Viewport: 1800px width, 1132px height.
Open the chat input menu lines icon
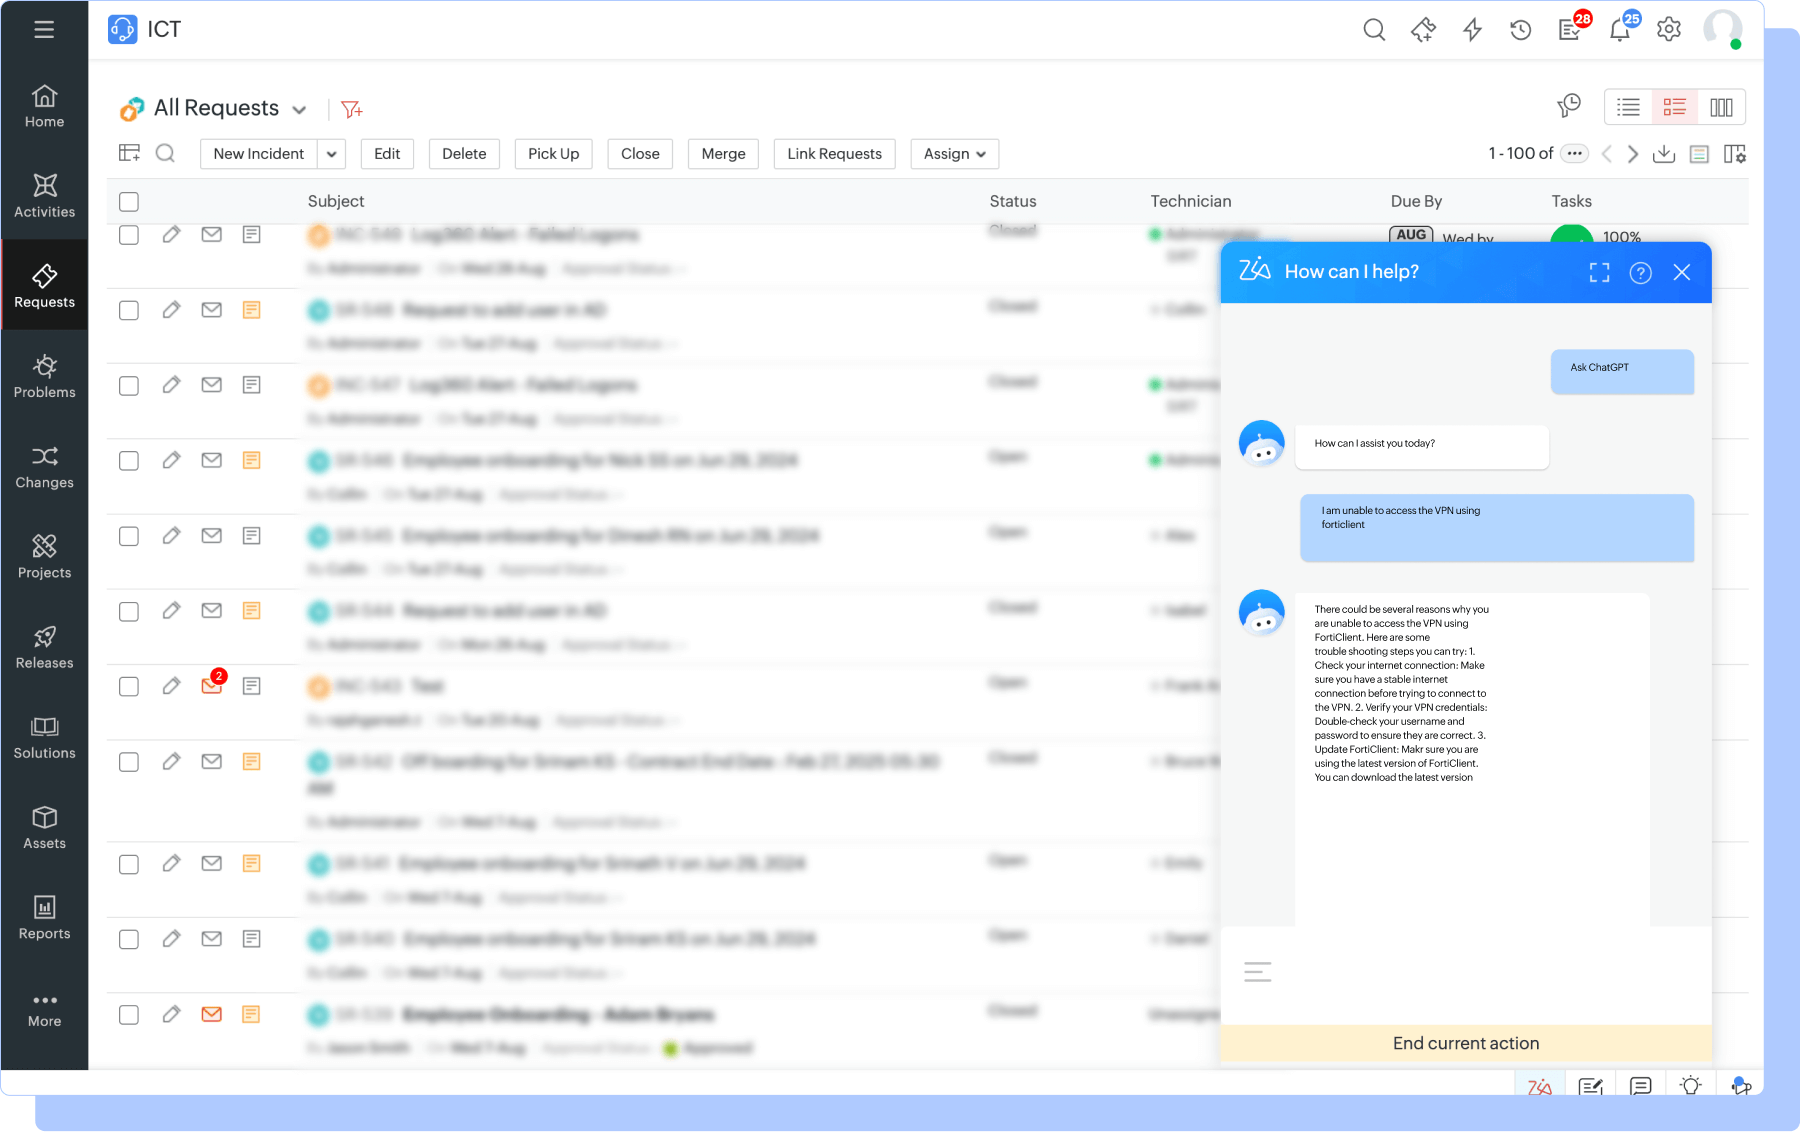(1258, 971)
